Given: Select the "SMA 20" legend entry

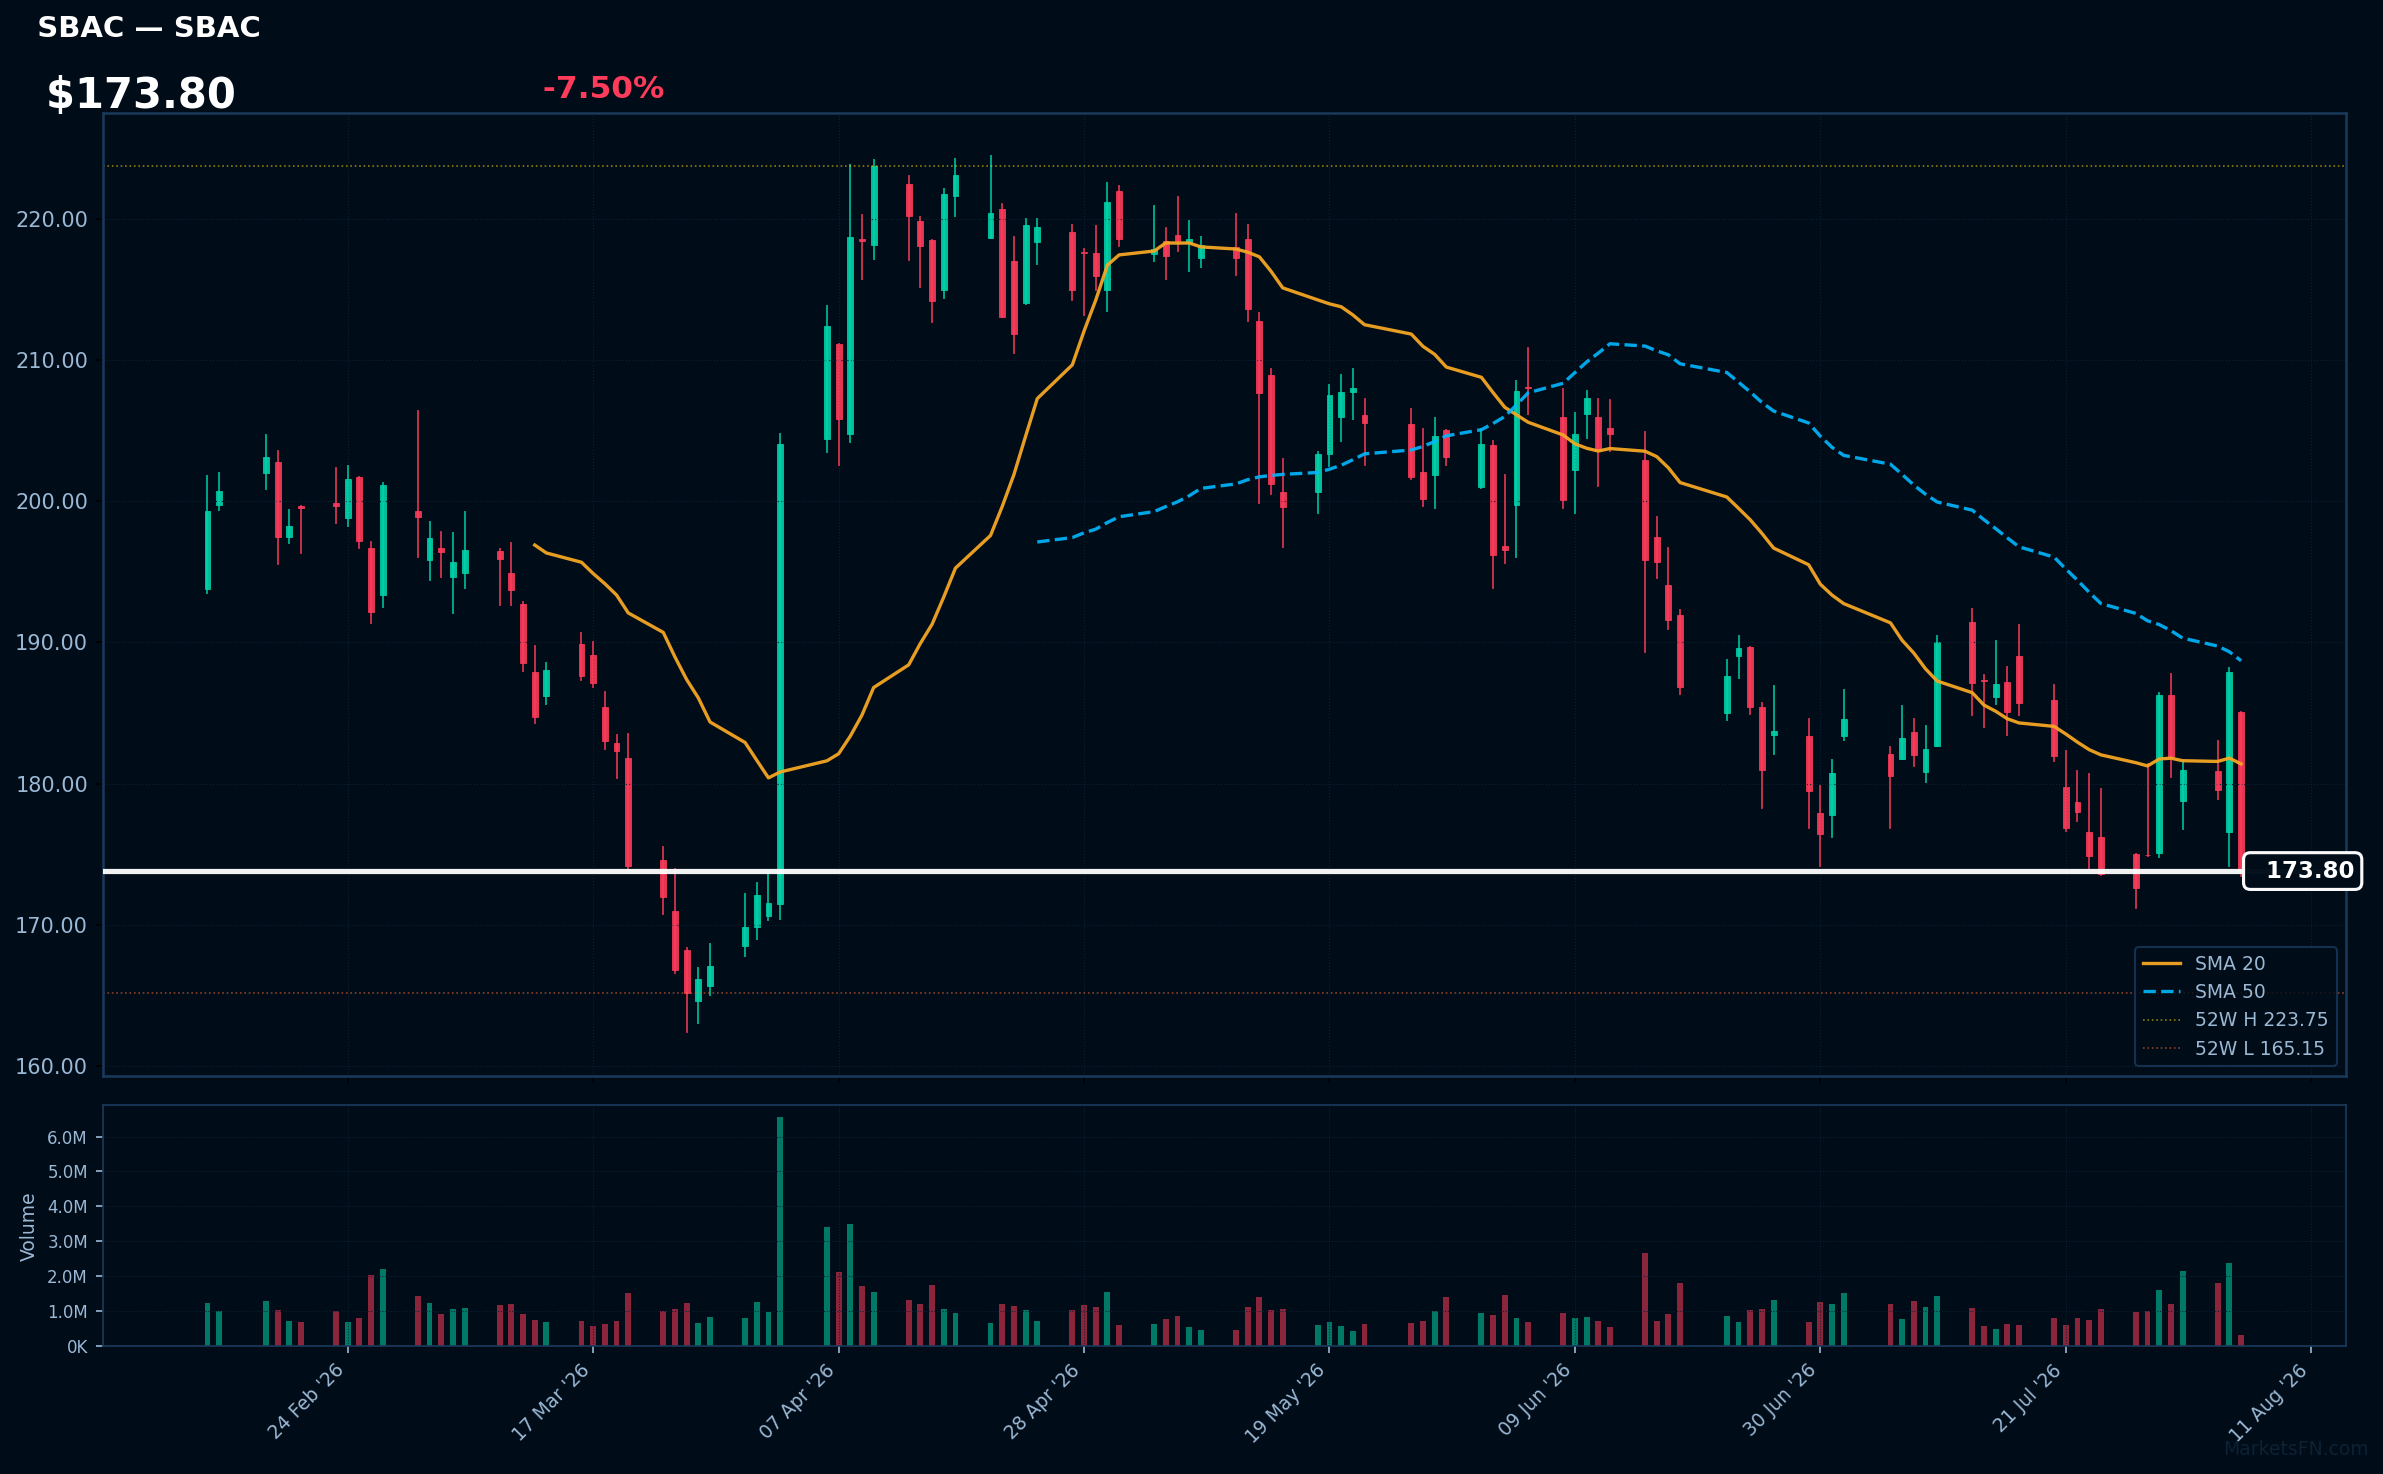Looking at the screenshot, I should (2230, 964).
